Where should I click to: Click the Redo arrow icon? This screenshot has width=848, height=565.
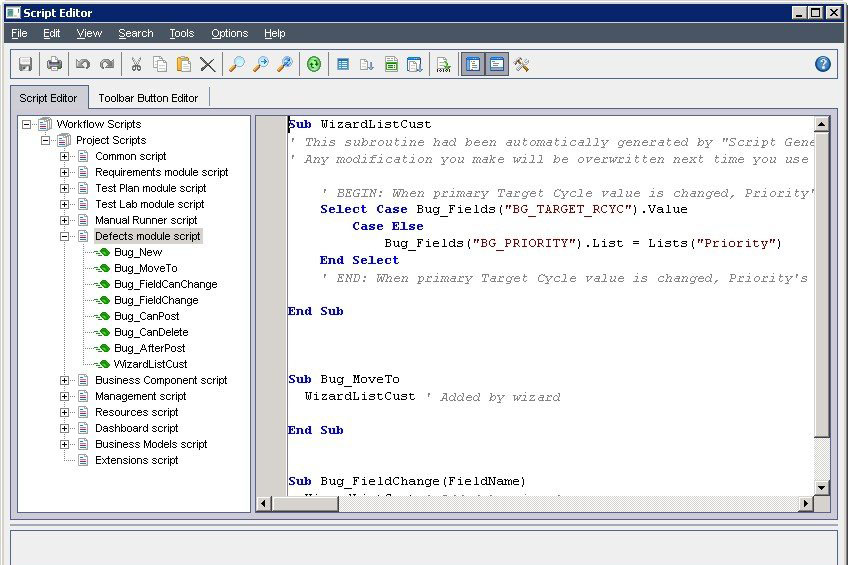(107, 64)
